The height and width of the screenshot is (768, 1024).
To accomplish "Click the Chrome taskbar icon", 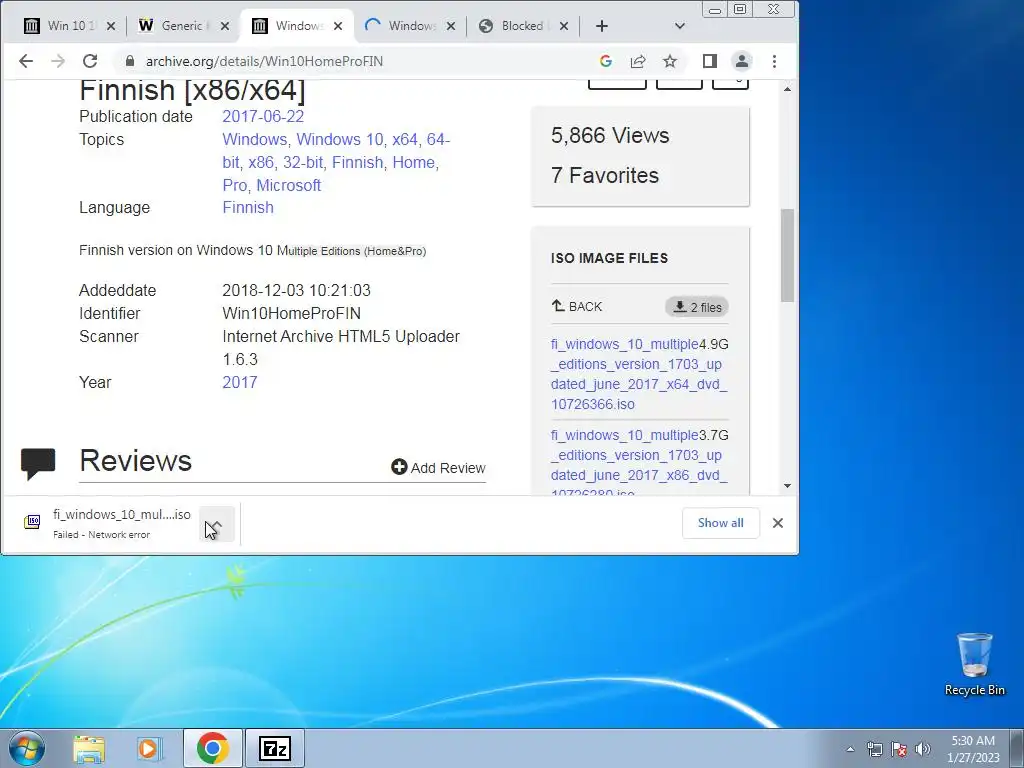I will [x=212, y=748].
